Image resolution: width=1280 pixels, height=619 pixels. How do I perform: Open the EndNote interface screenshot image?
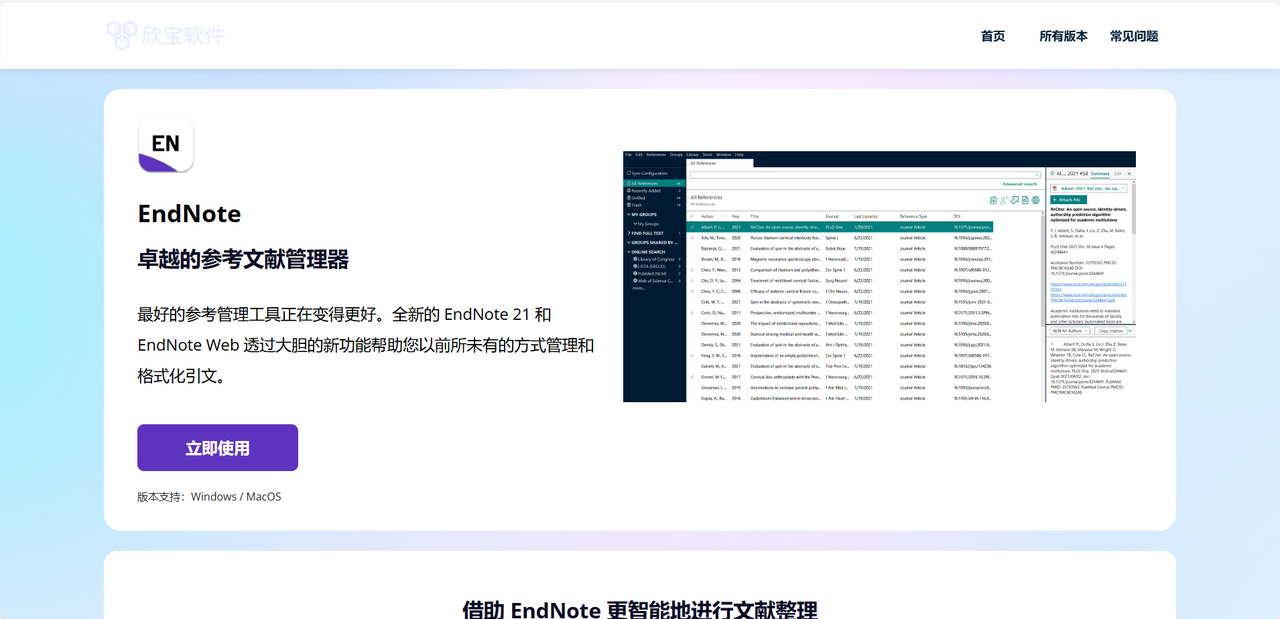(879, 277)
